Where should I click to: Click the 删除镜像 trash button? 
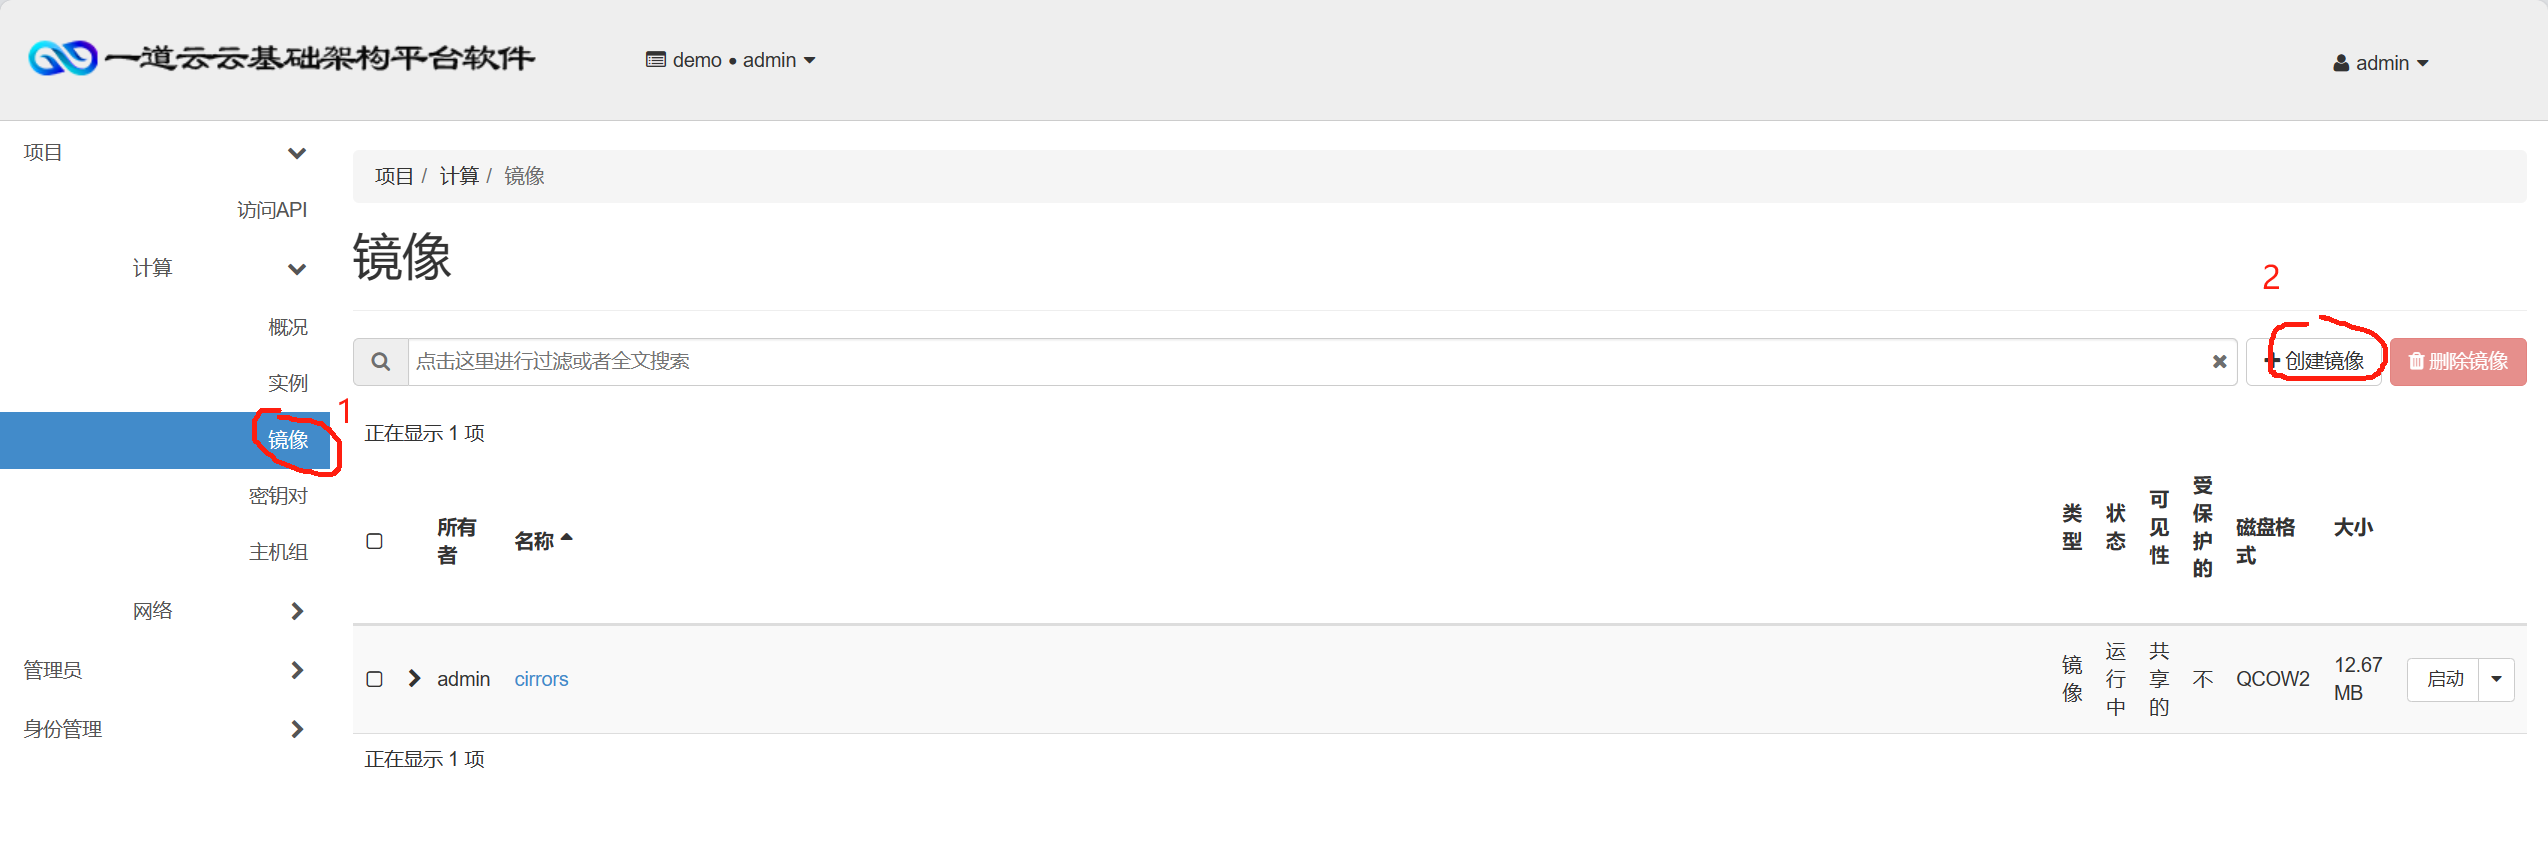[2458, 362]
